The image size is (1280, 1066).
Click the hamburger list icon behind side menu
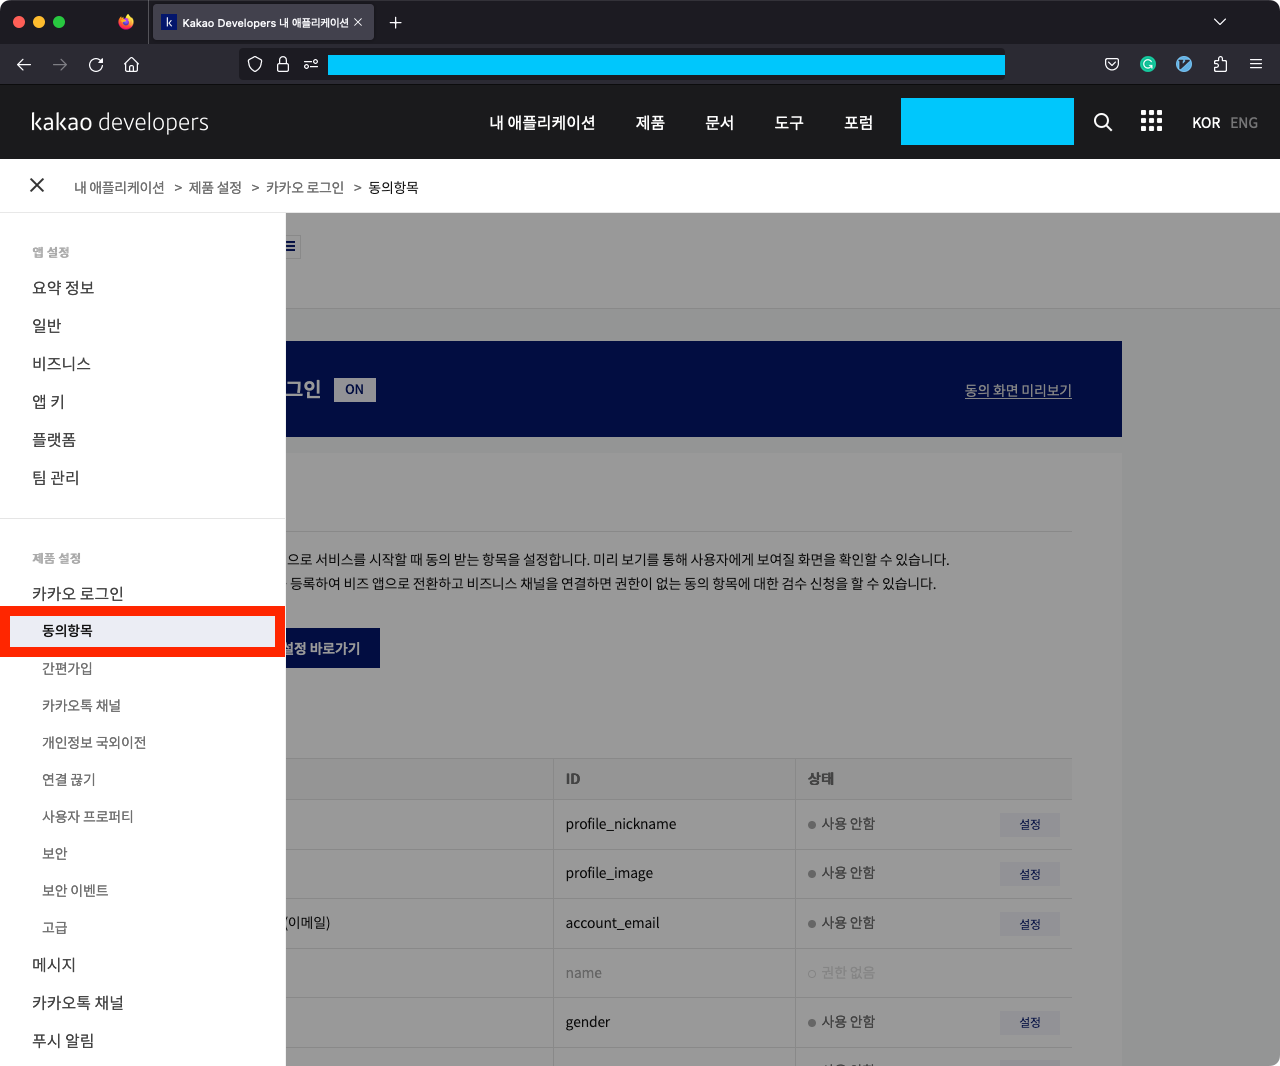(292, 246)
